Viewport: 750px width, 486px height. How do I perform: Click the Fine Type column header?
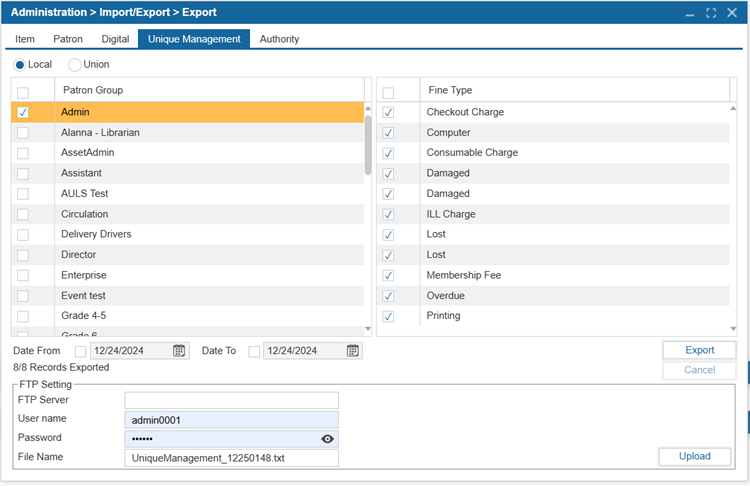[x=575, y=90]
